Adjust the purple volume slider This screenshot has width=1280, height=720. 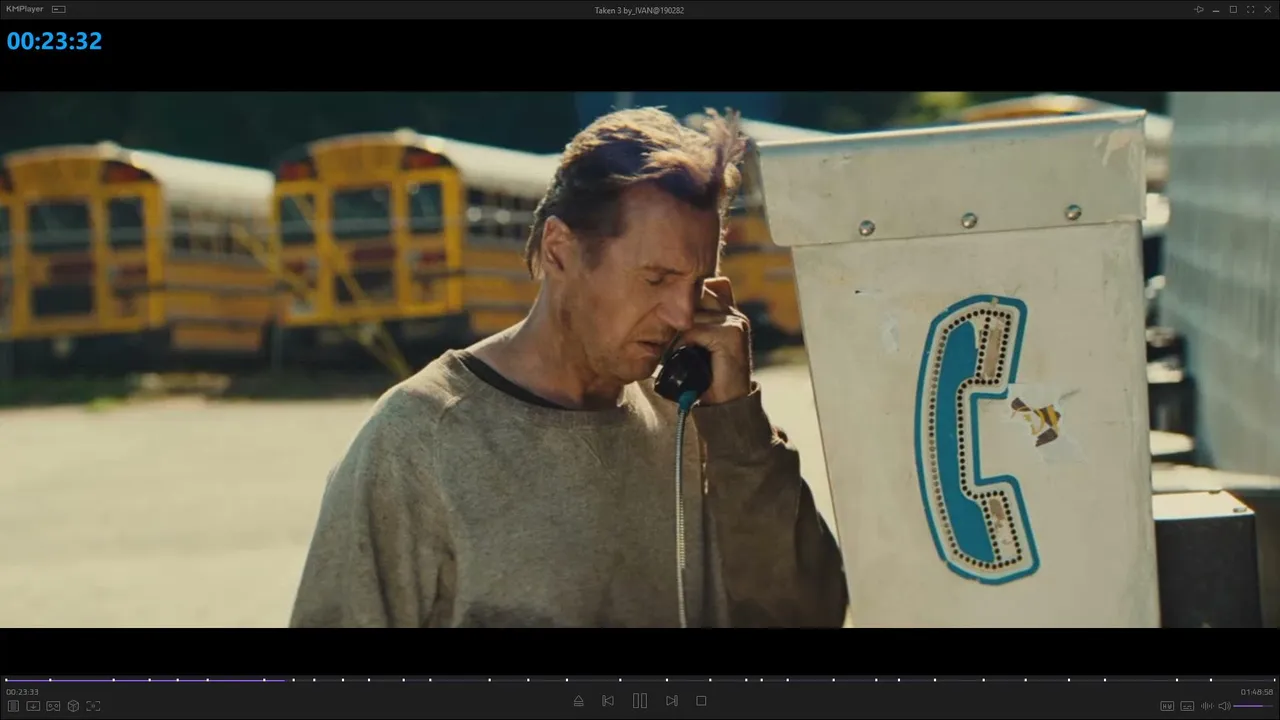1254,706
